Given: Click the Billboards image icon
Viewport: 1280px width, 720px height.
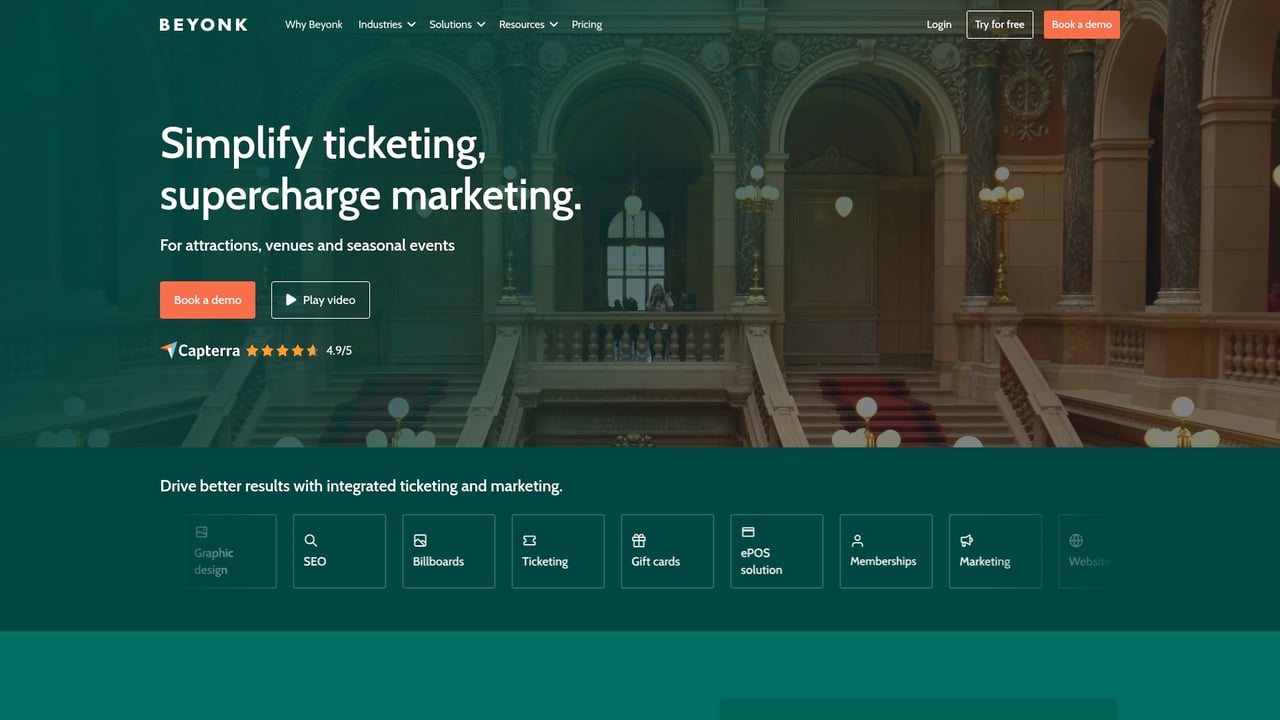Looking at the screenshot, I should [x=420, y=540].
